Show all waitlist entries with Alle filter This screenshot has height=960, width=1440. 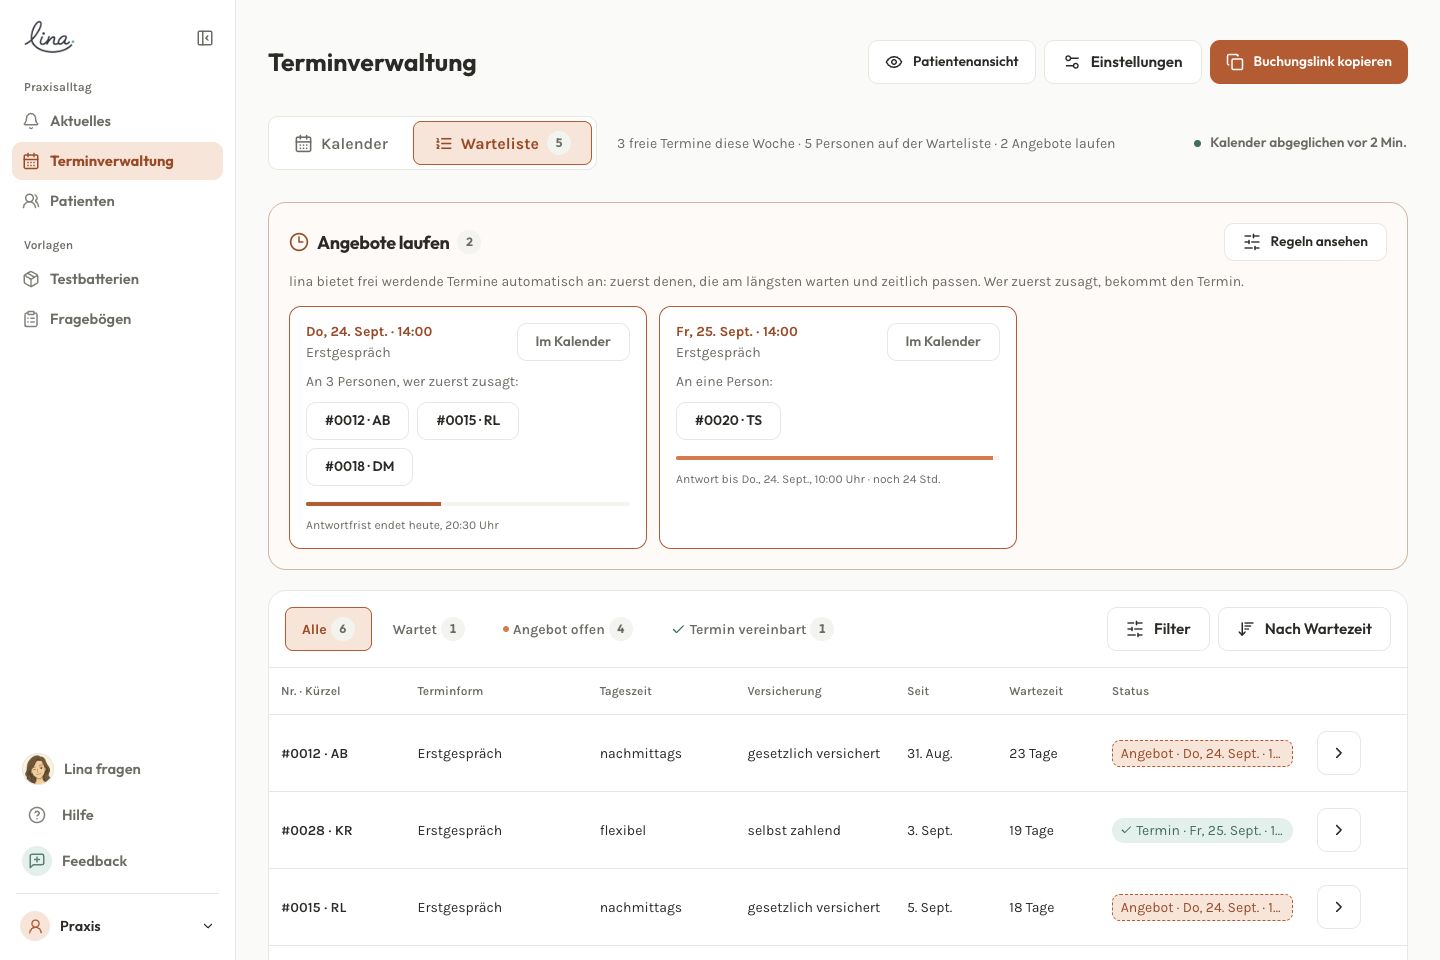328,629
